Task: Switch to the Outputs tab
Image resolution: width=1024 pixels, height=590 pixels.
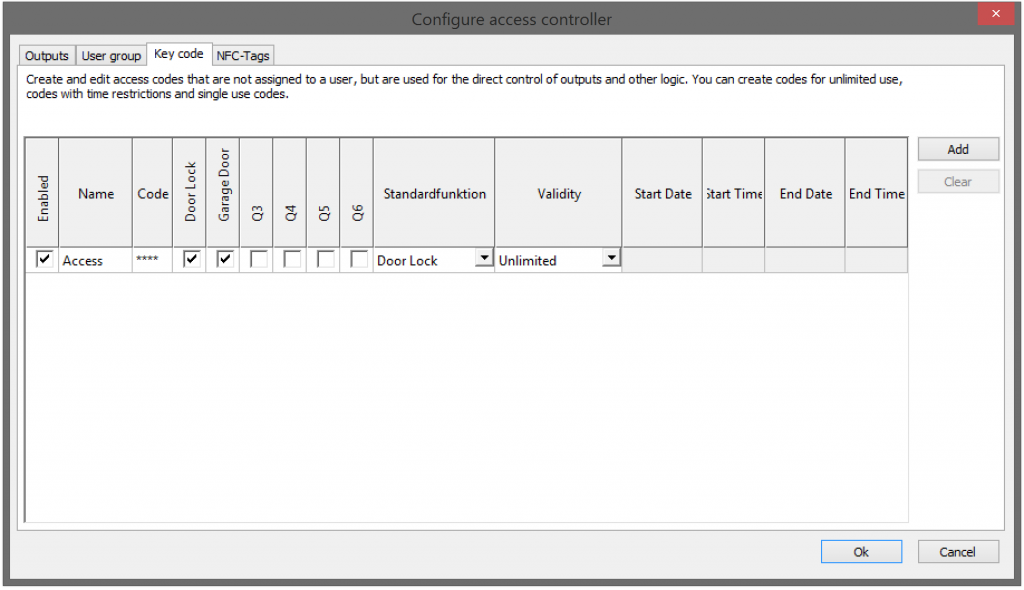Action: (46, 55)
